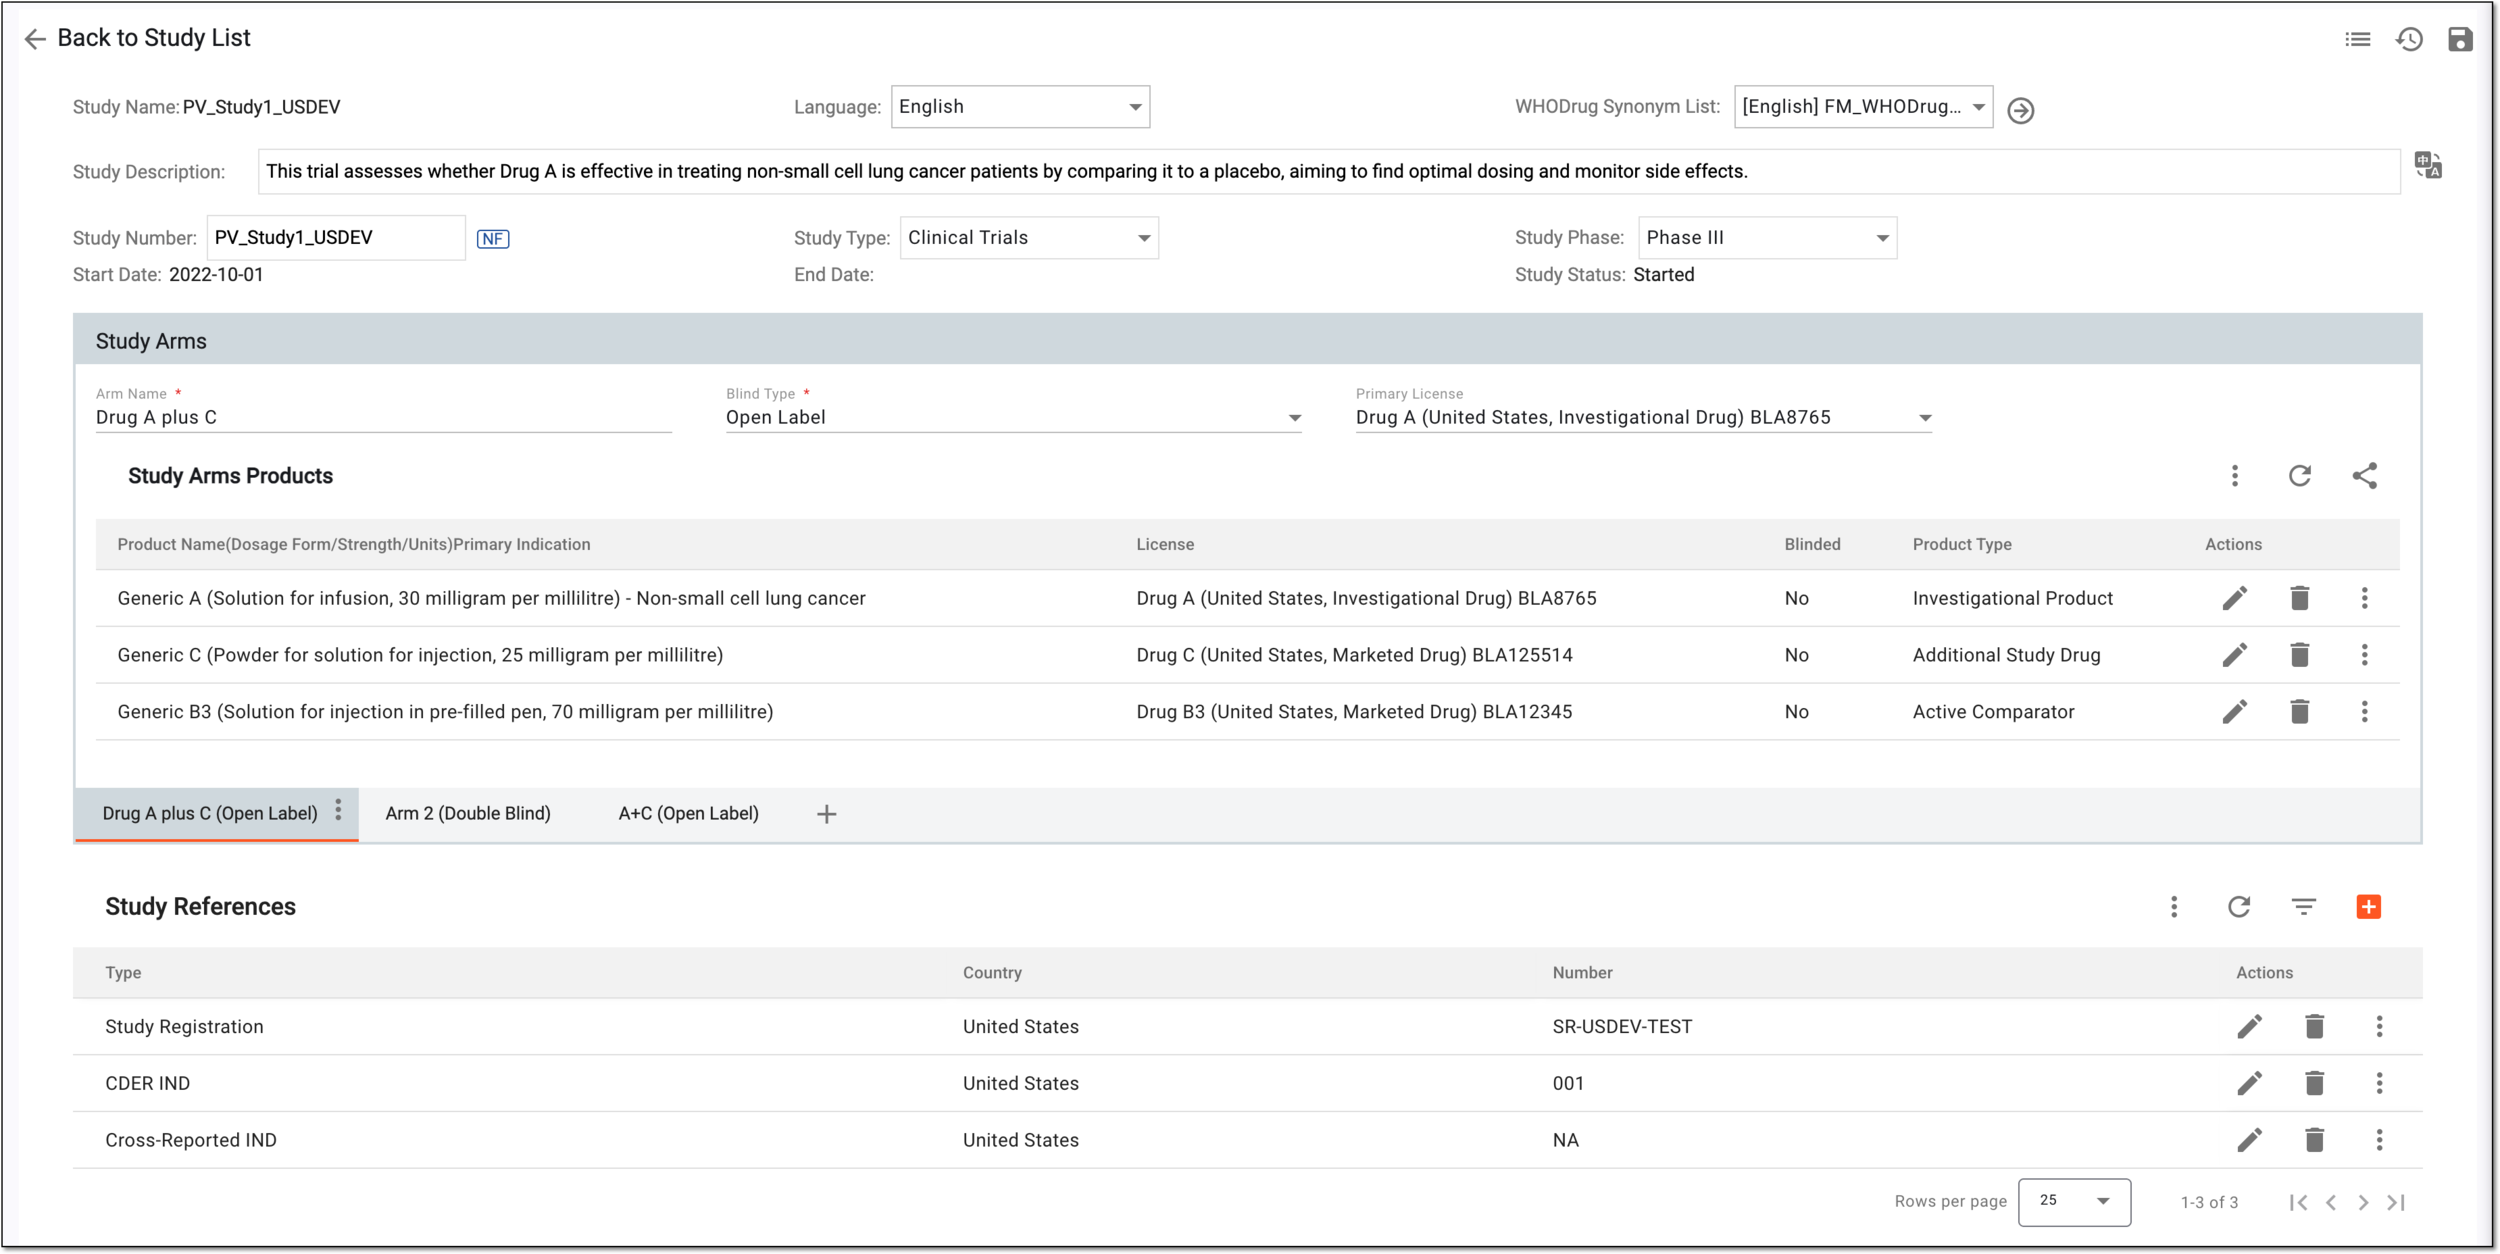Click the Drug C BLA125514 license cell
Image resolution: width=2500 pixels, height=1254 pixels.
(1354, 655)
